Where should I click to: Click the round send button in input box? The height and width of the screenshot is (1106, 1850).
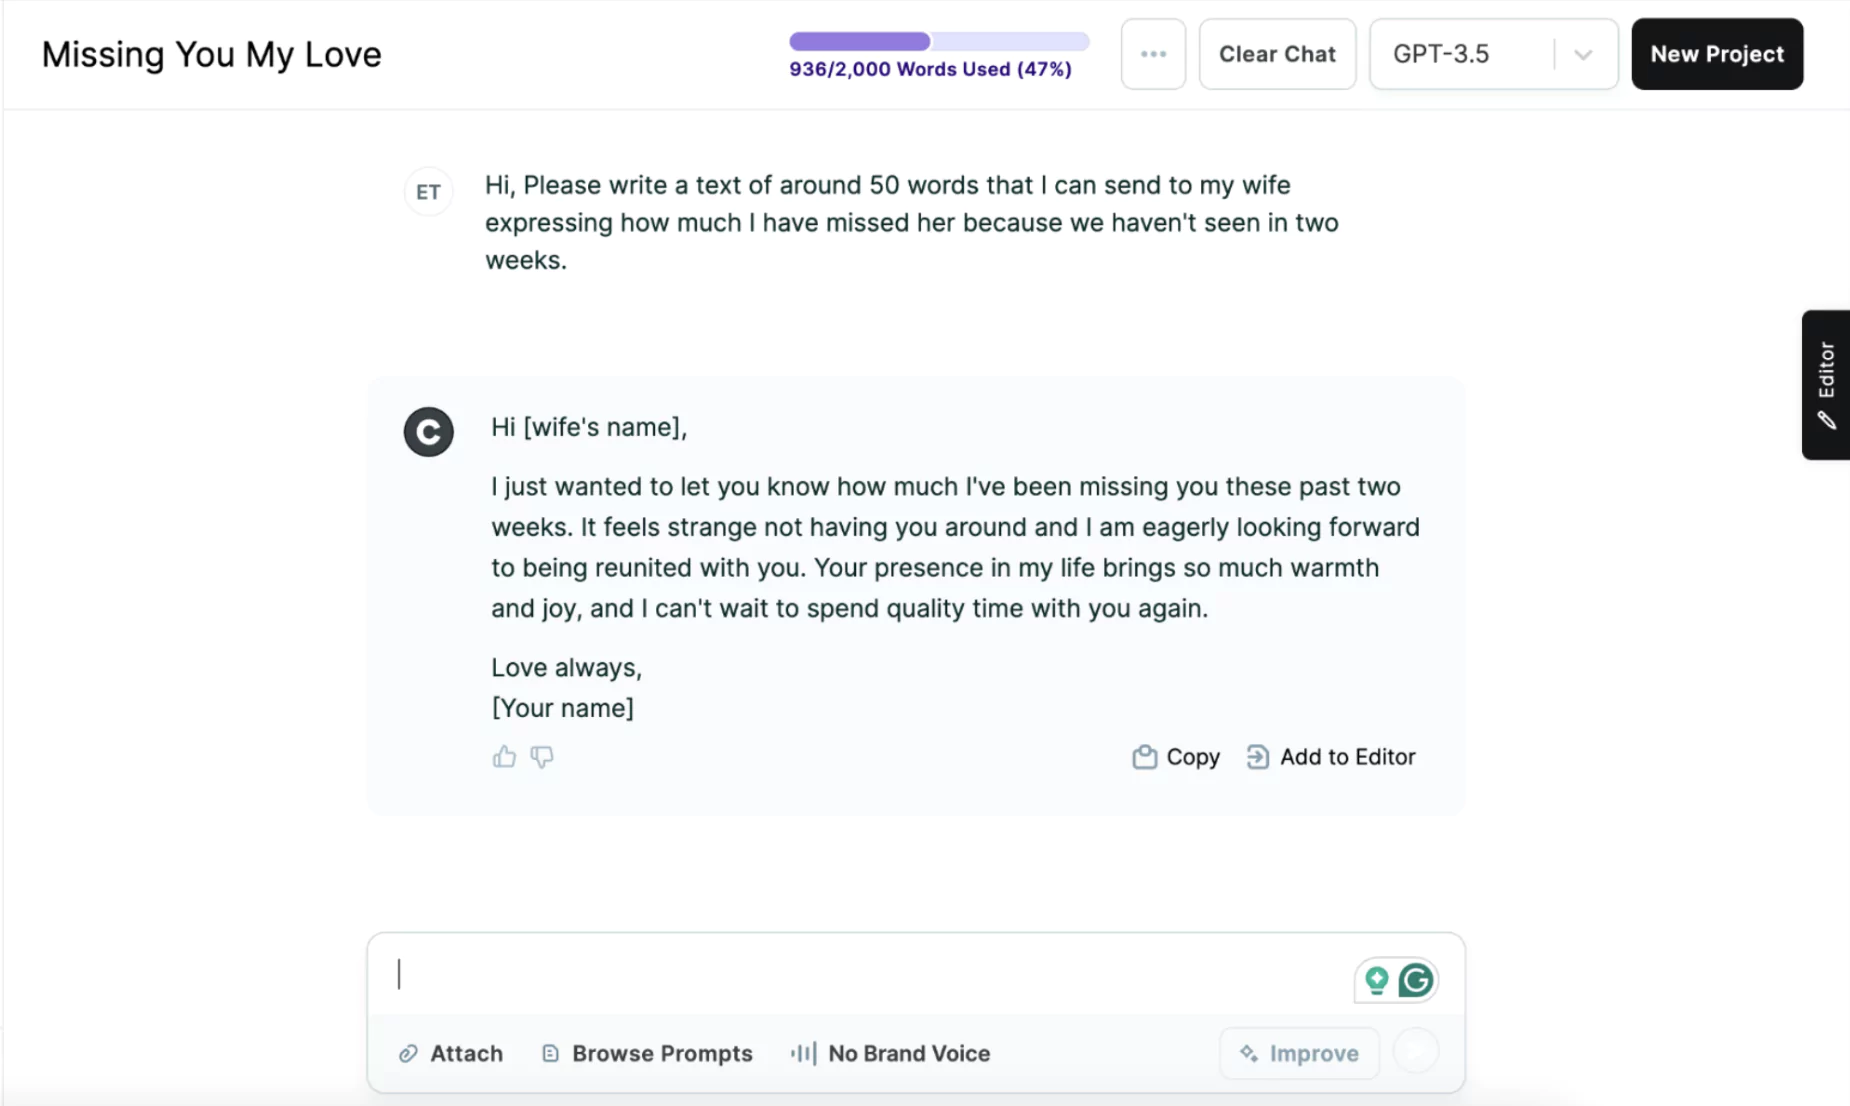click(x=1416, y=1052)
